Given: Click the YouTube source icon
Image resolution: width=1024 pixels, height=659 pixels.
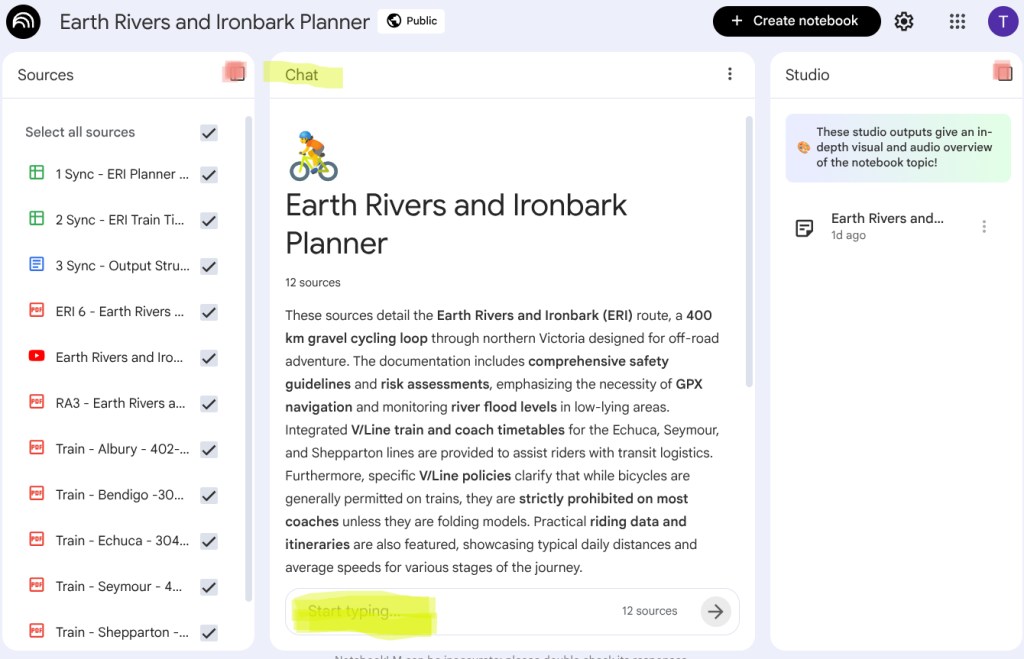Looking at the screenshot, I should pos(37,357).
